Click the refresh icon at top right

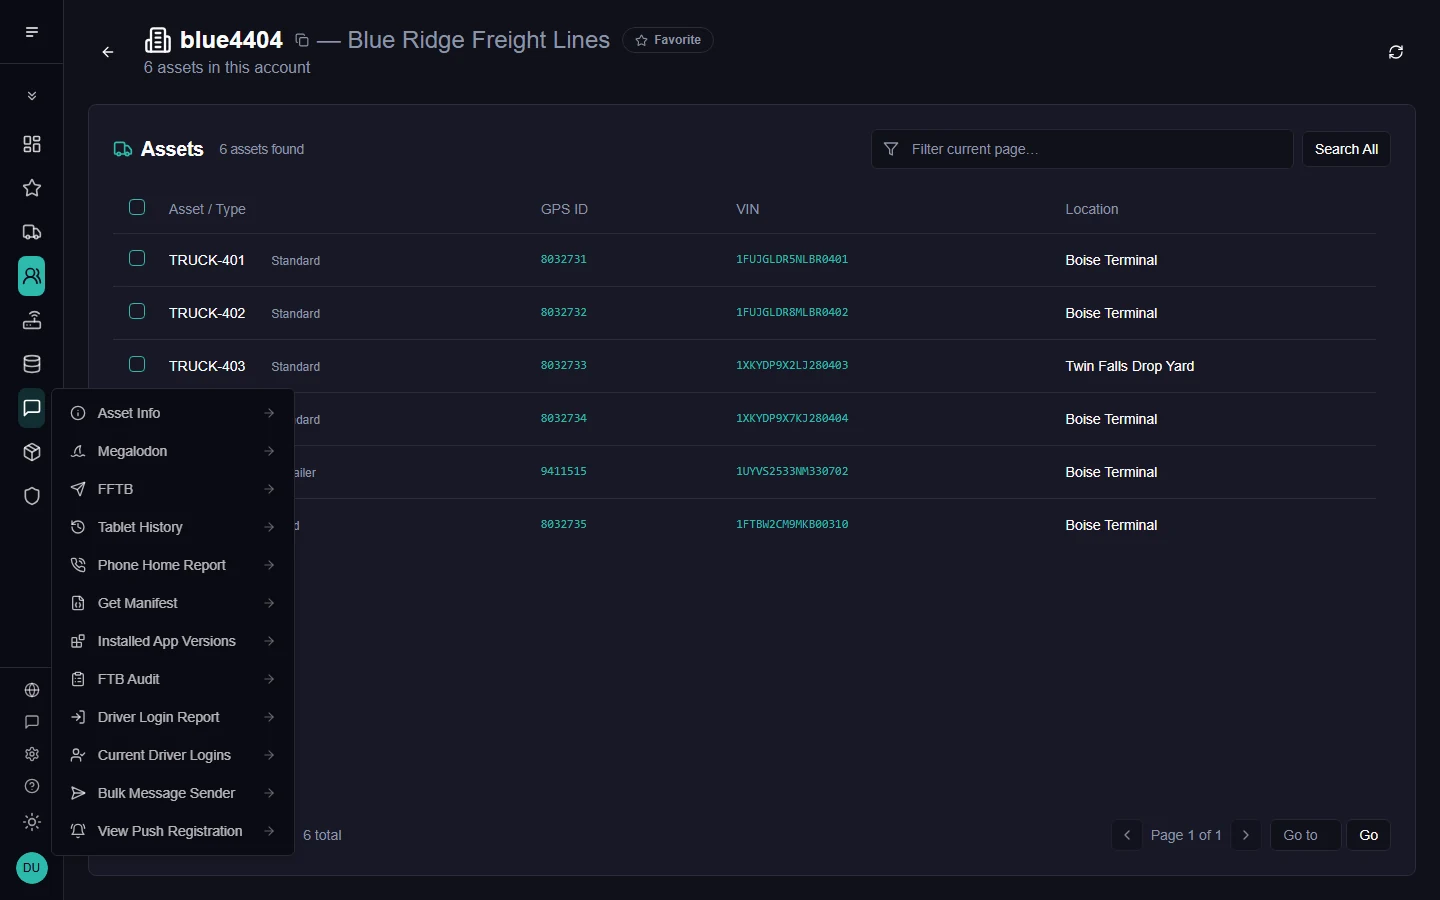click(1396, 52)
